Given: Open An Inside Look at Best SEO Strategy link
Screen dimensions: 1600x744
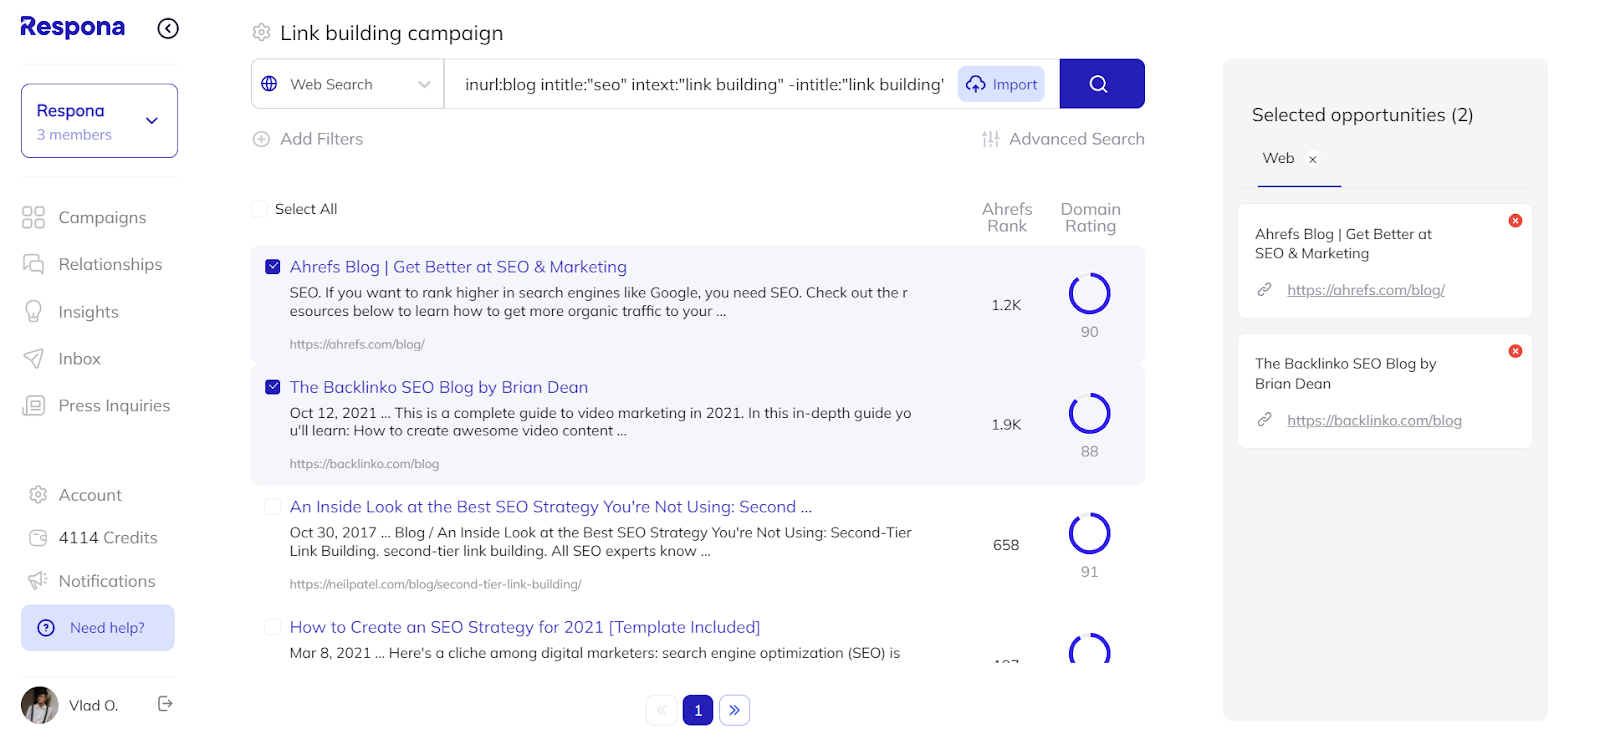Looking at the screenshot, I should point(551,507).
